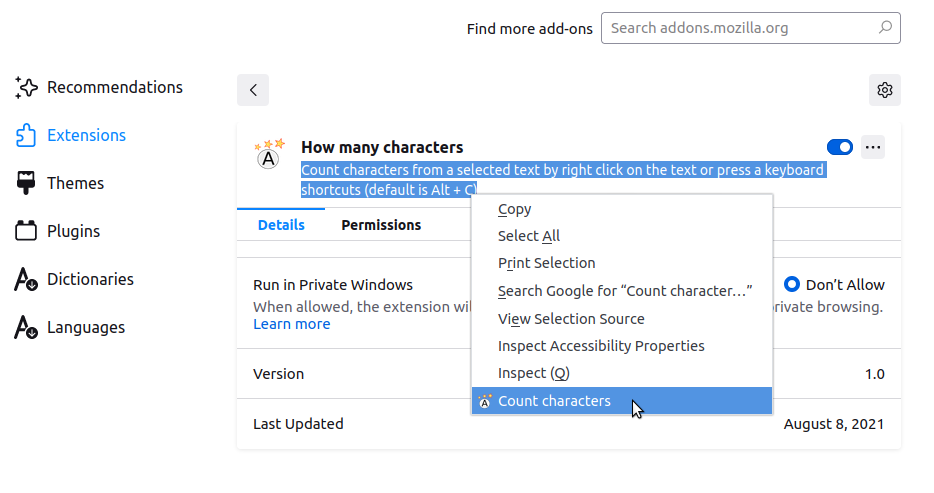Image resolution: width=934 pixels, height=493 pixels.
Task: Go back with the left chevron button
Action: (253, 90)
